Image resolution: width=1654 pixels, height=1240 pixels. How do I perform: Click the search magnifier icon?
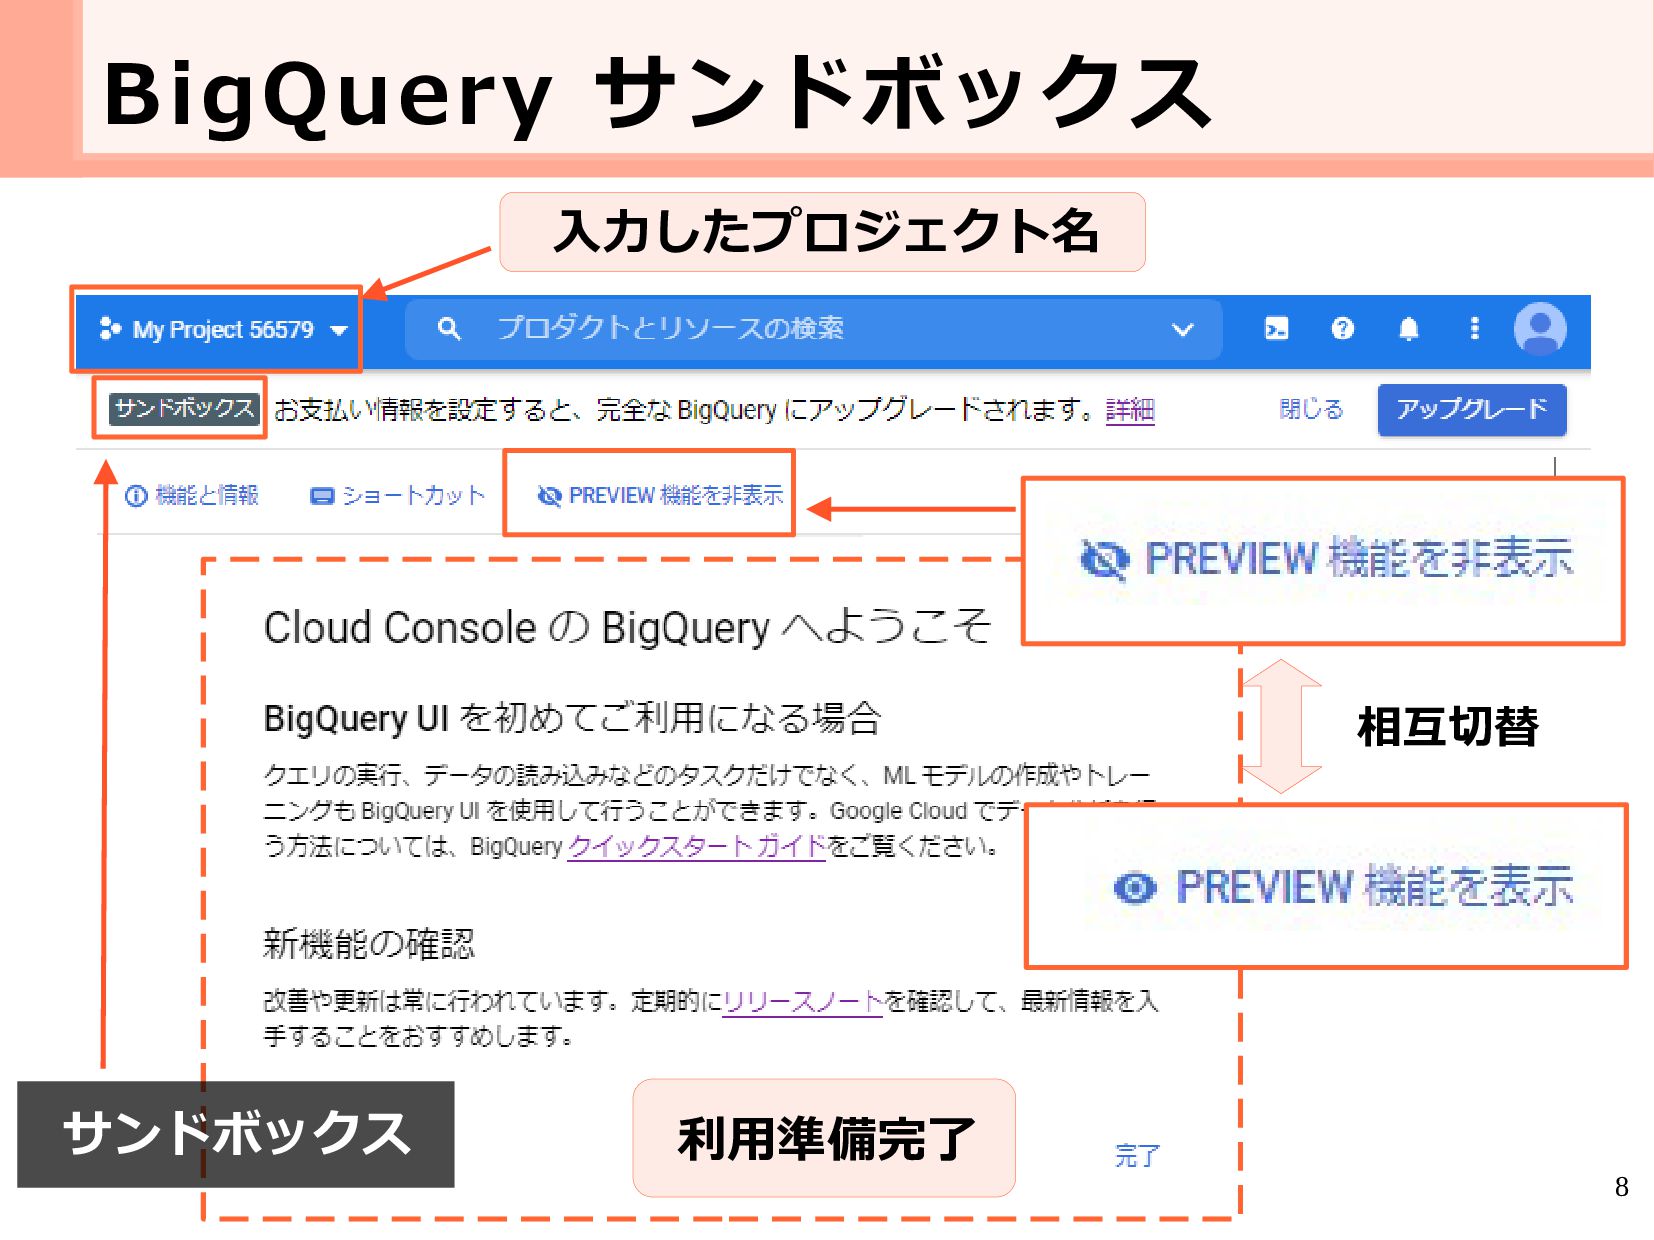(x=449, y=329)
